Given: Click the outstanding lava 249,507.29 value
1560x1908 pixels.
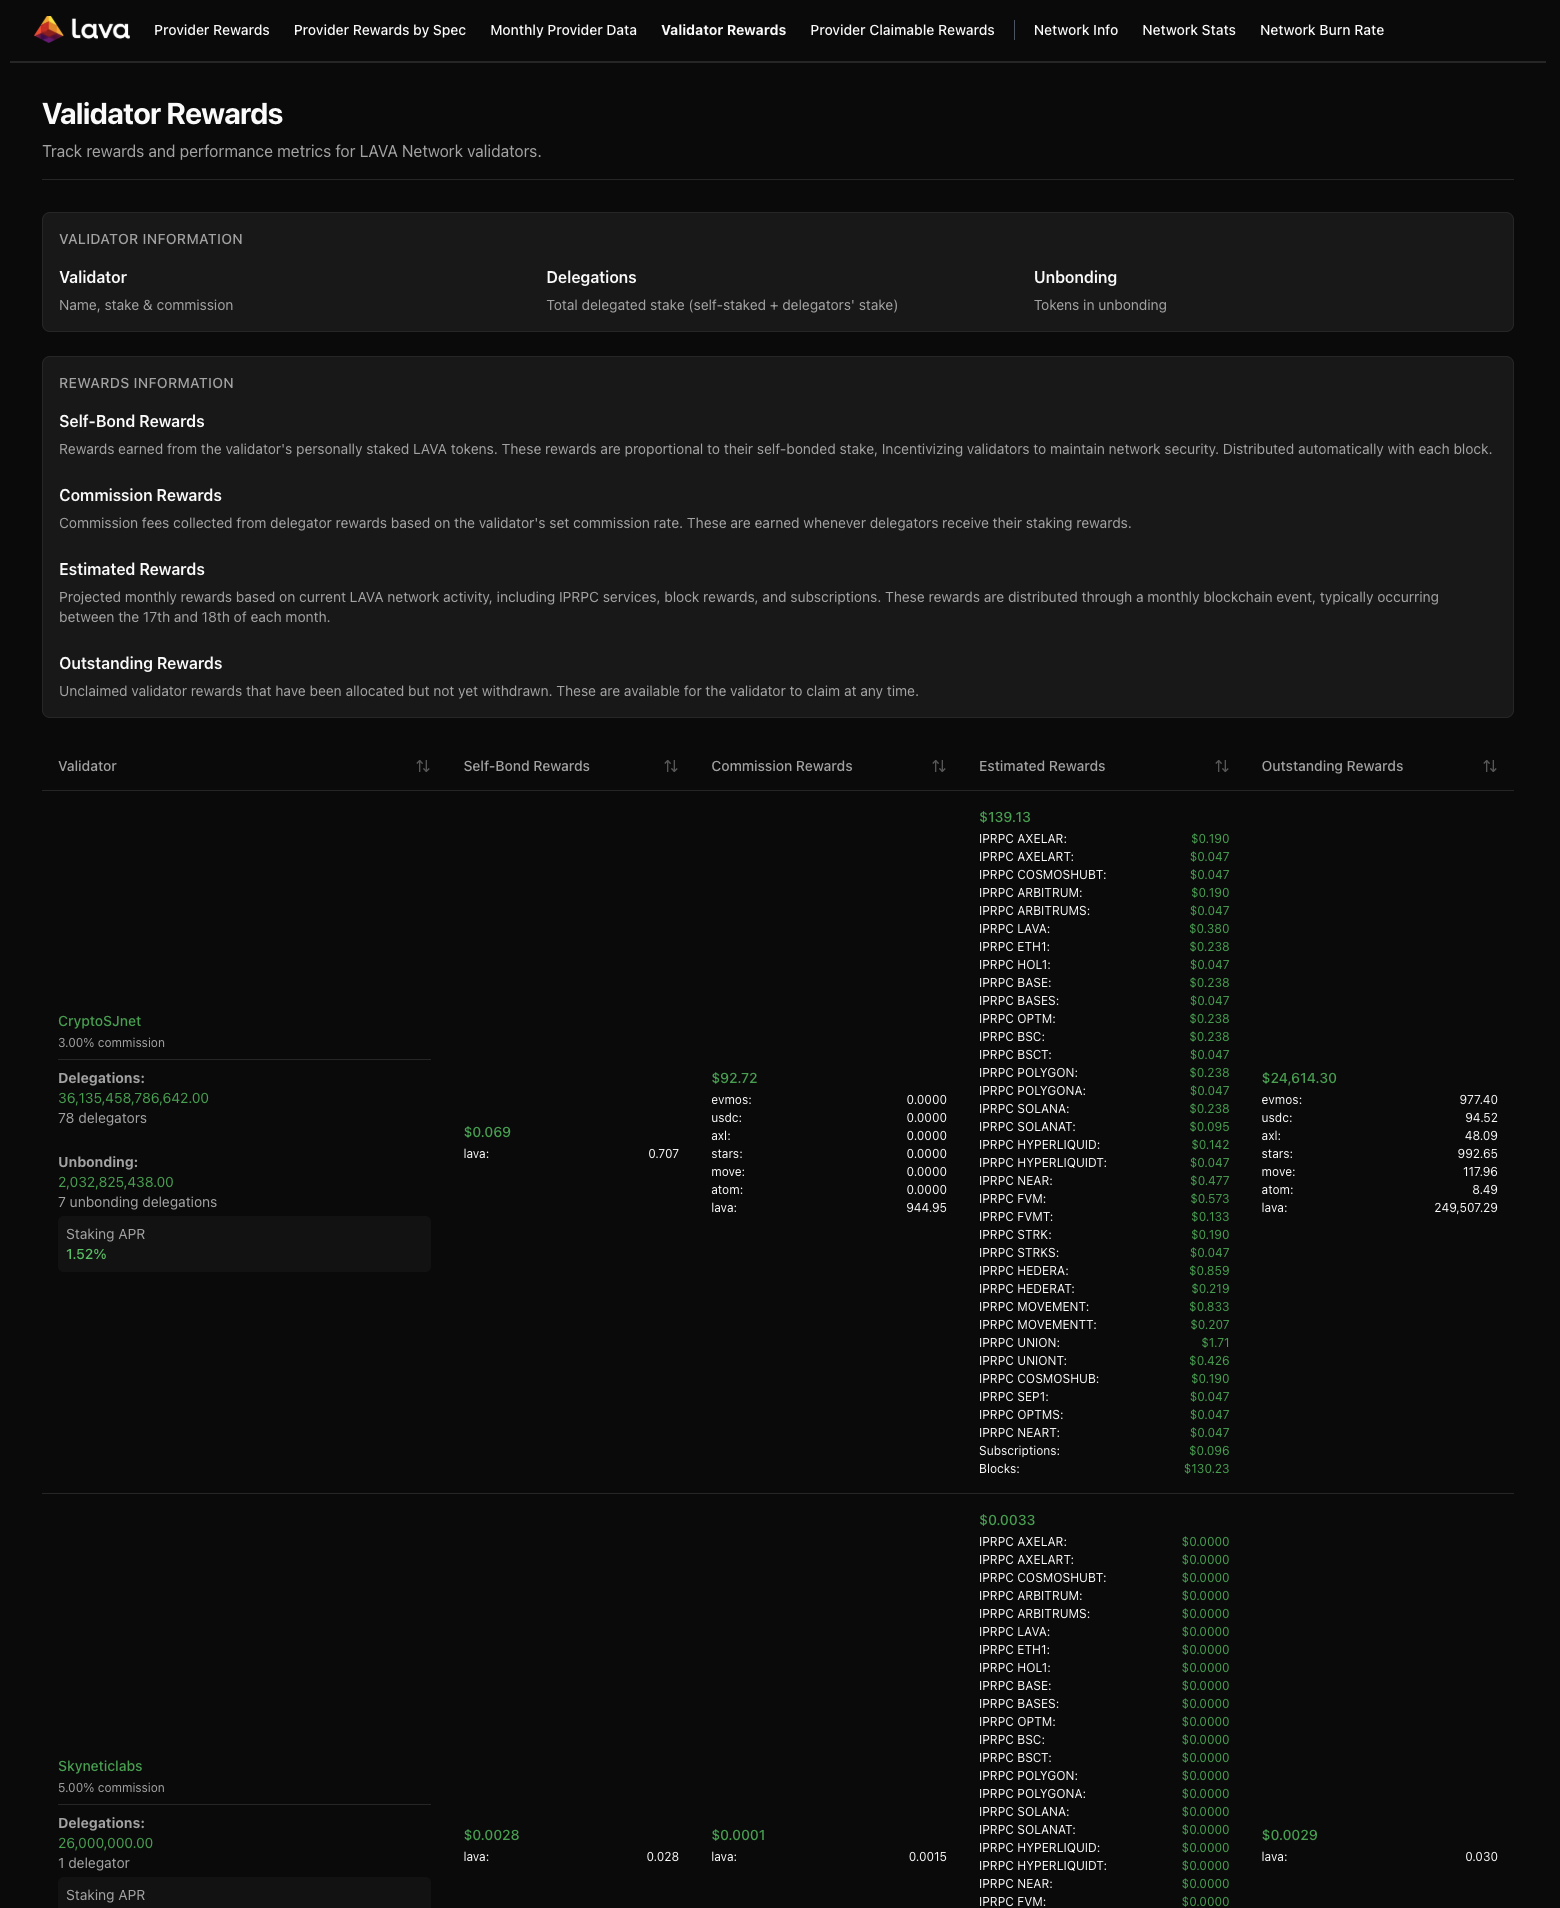Looking at the screenshot, I should 1466,1208.
